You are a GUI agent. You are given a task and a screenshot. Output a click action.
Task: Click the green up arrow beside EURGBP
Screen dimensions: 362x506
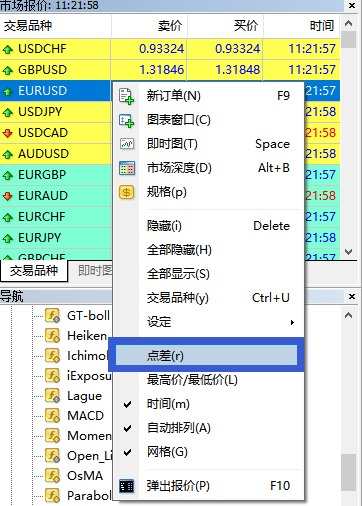pos(8,176)
